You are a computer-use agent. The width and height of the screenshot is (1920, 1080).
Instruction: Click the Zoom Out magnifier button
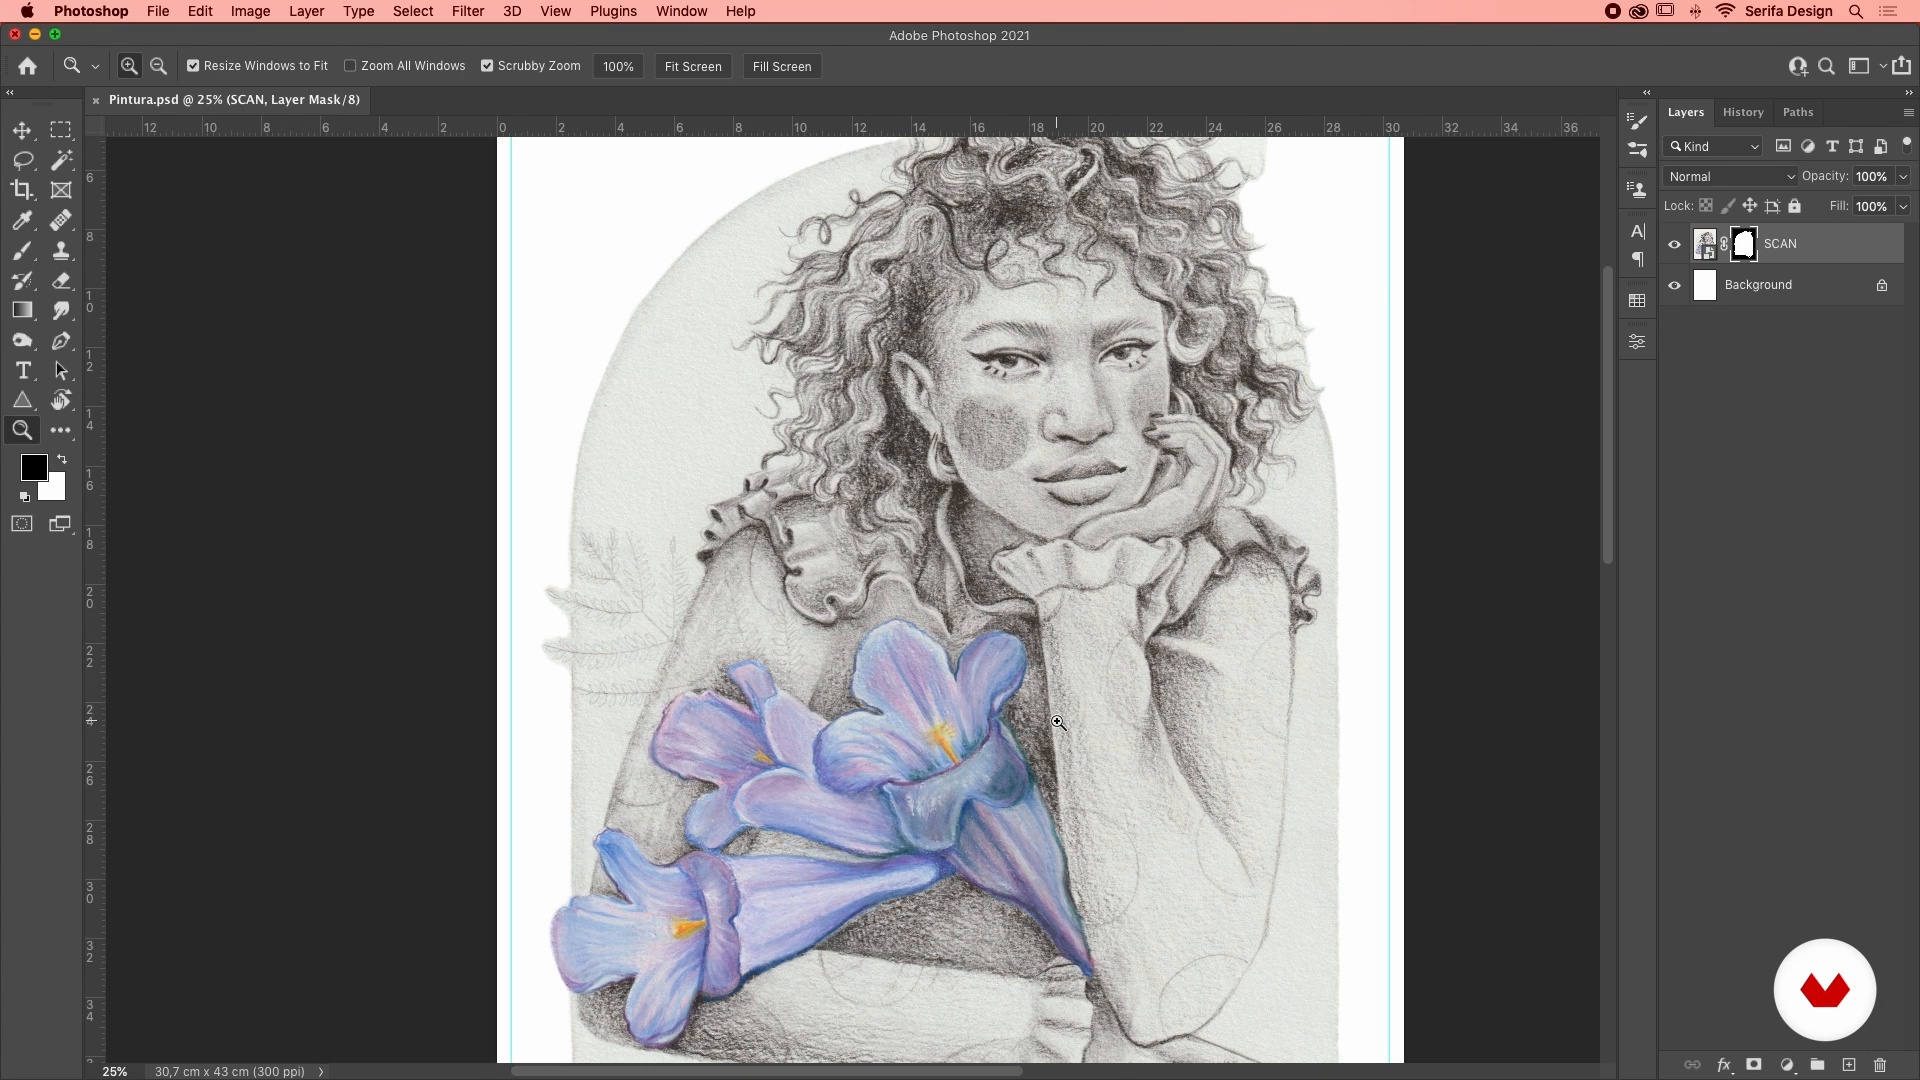point(158,66)
